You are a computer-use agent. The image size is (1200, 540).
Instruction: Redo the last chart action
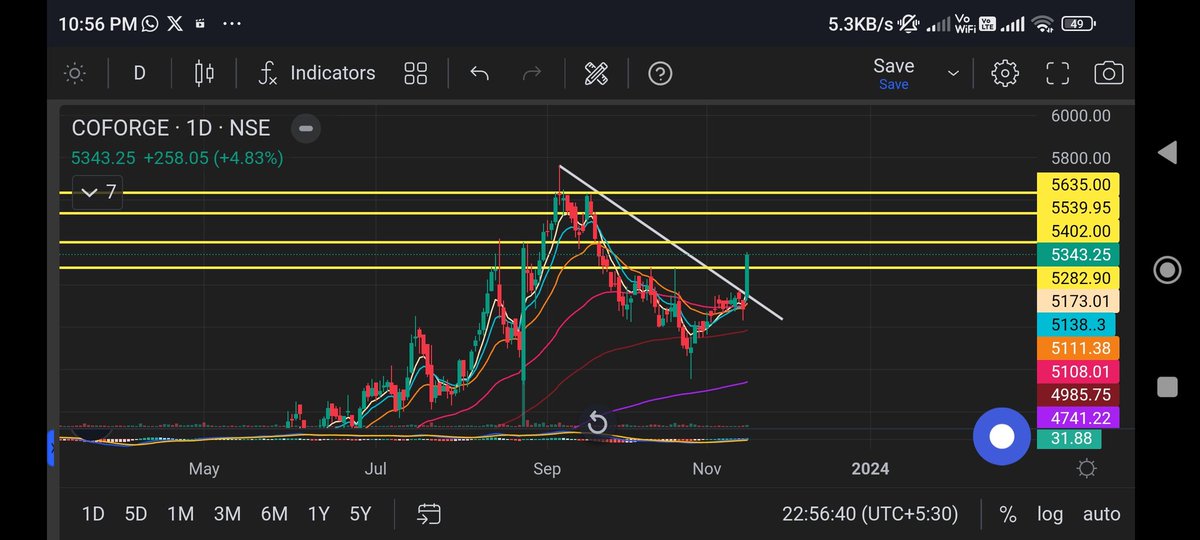point(533,73)
